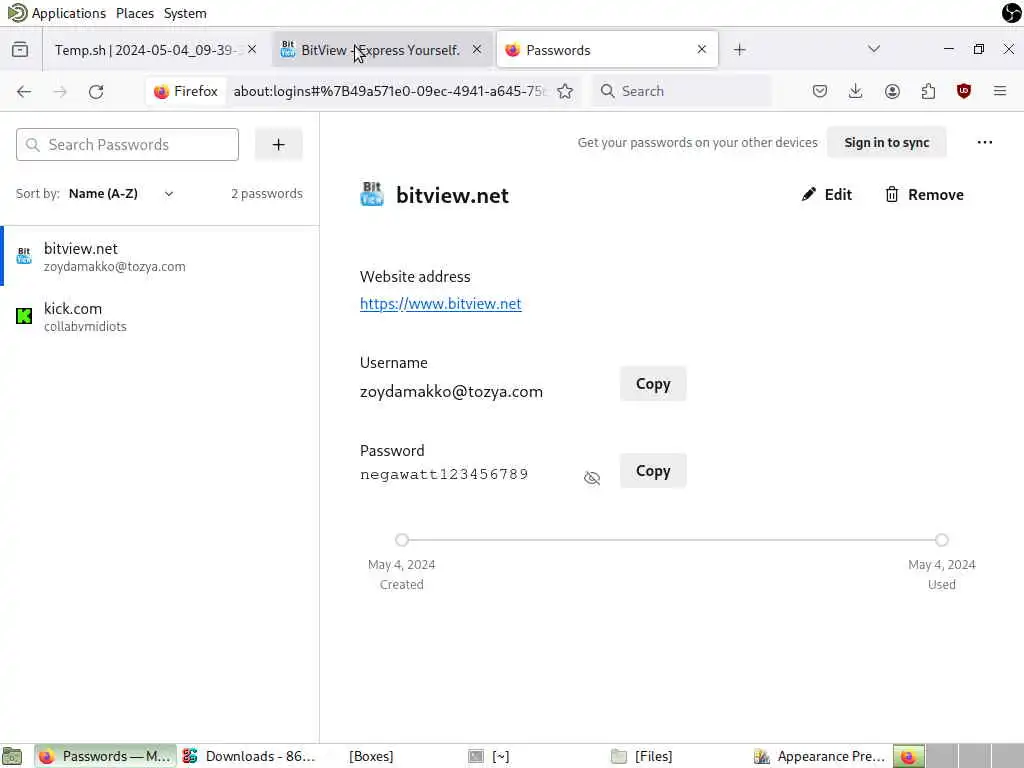Click the desktop menu logo icon
Viewport: 1024px width, 768px height.
16,12
